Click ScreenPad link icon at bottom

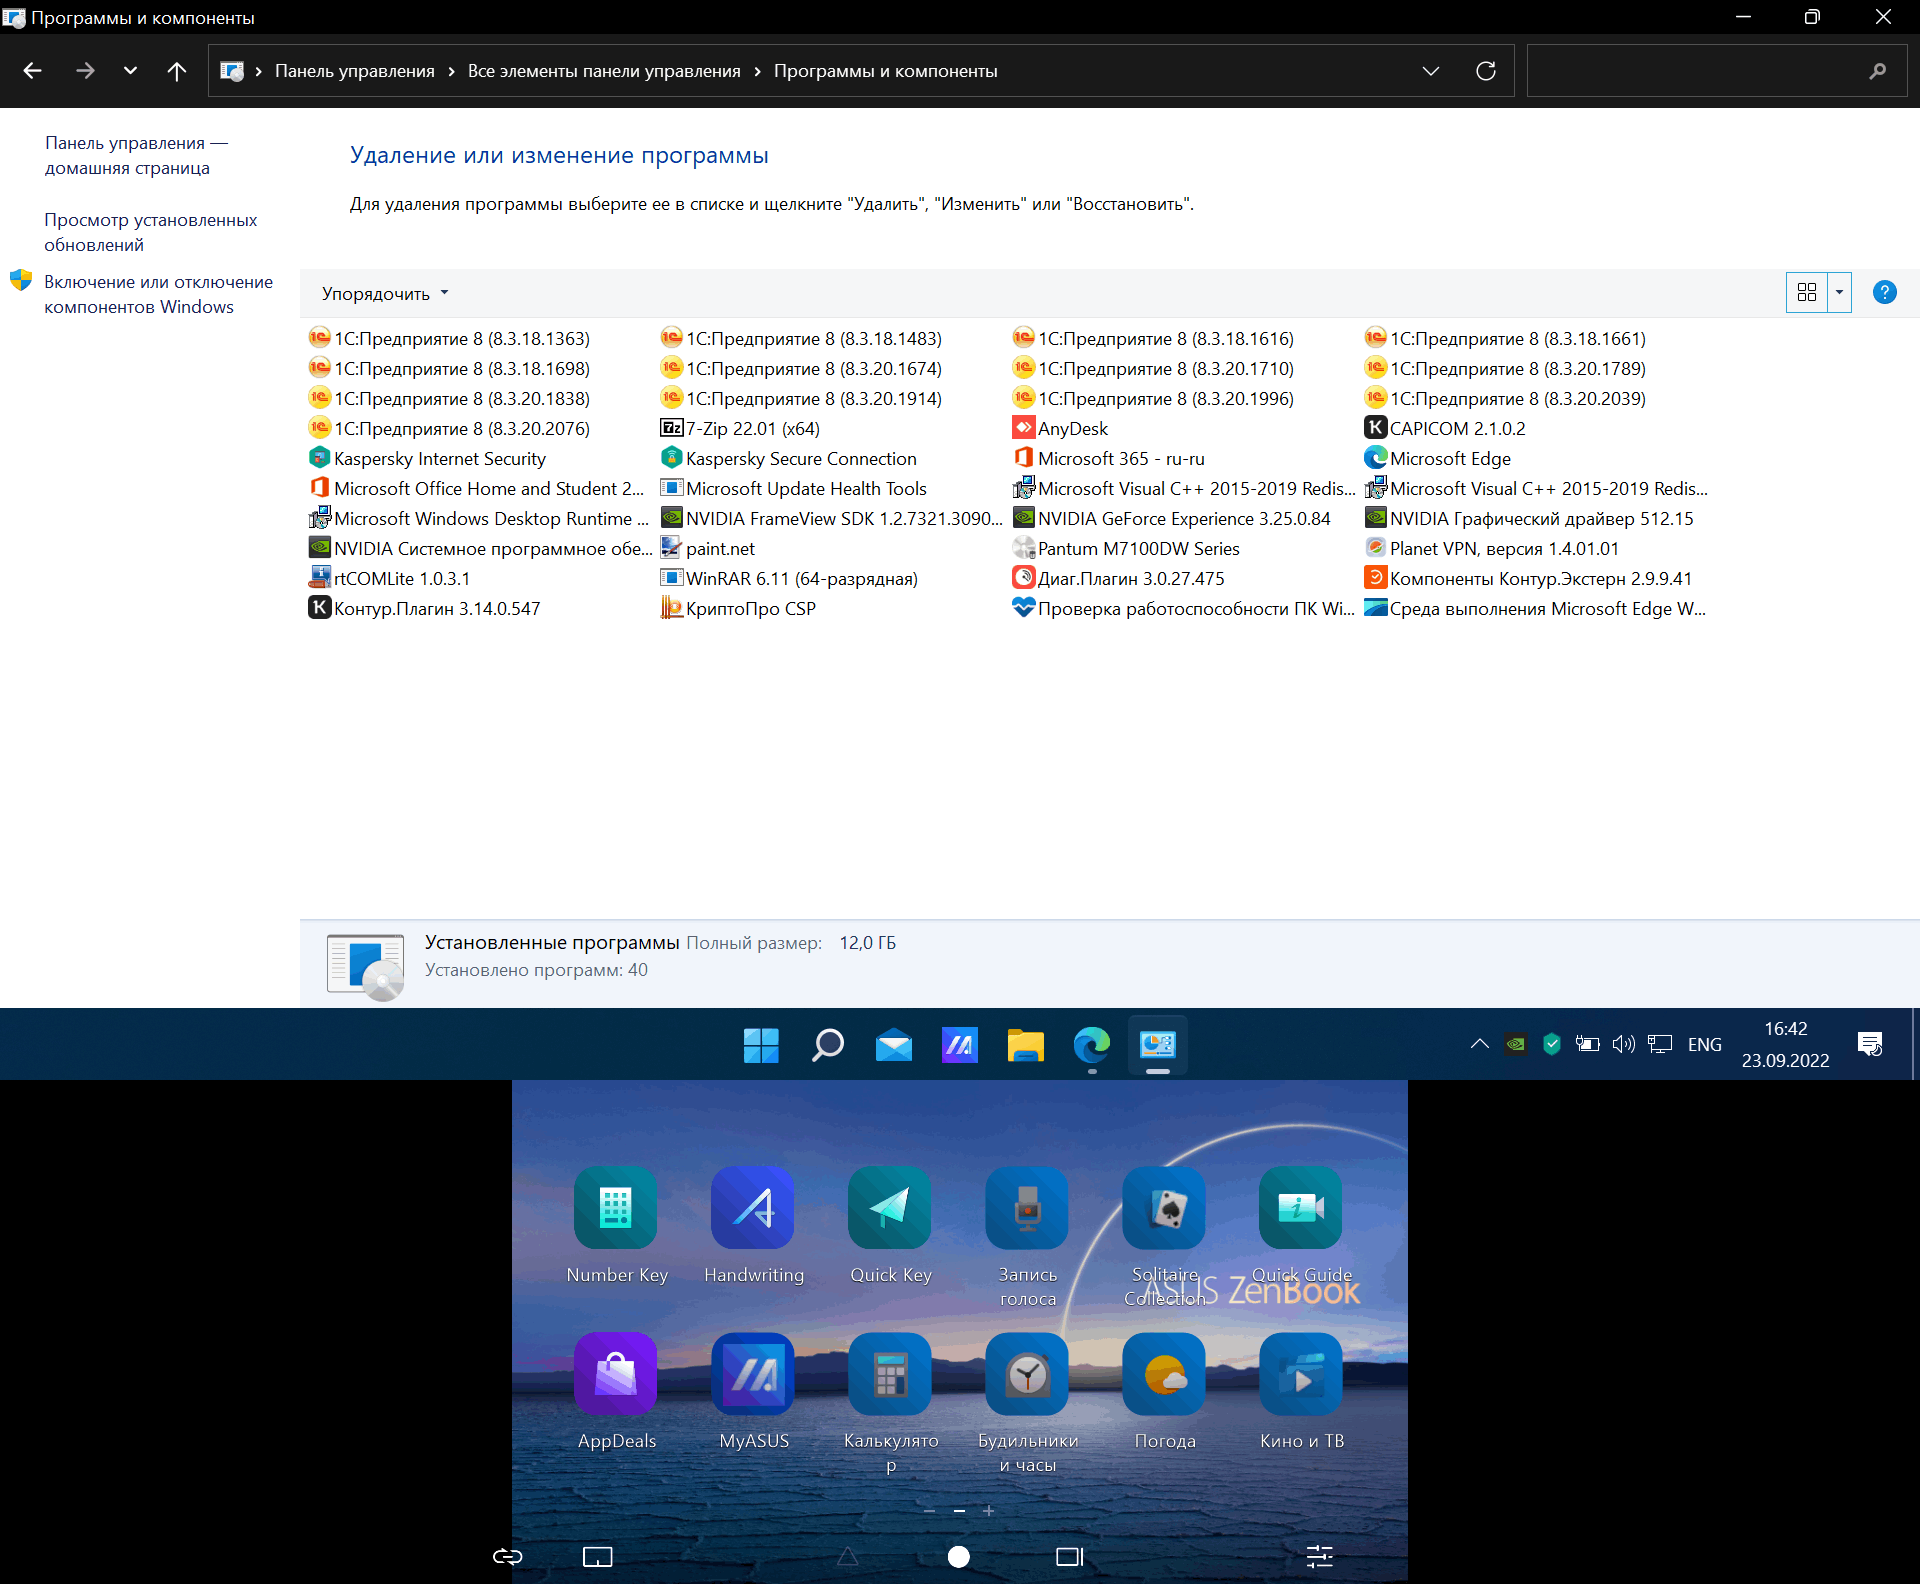tap(508, 1556)
